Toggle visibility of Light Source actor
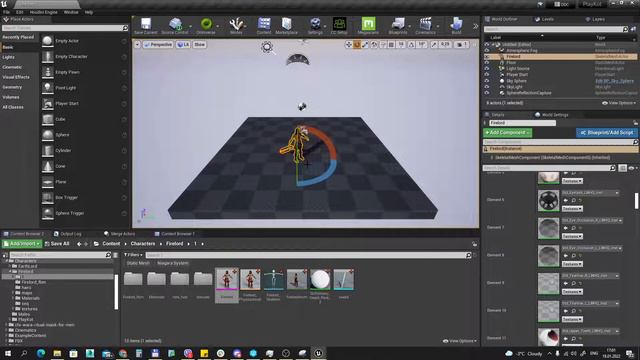640x360 pixels. tap(487, 69)
